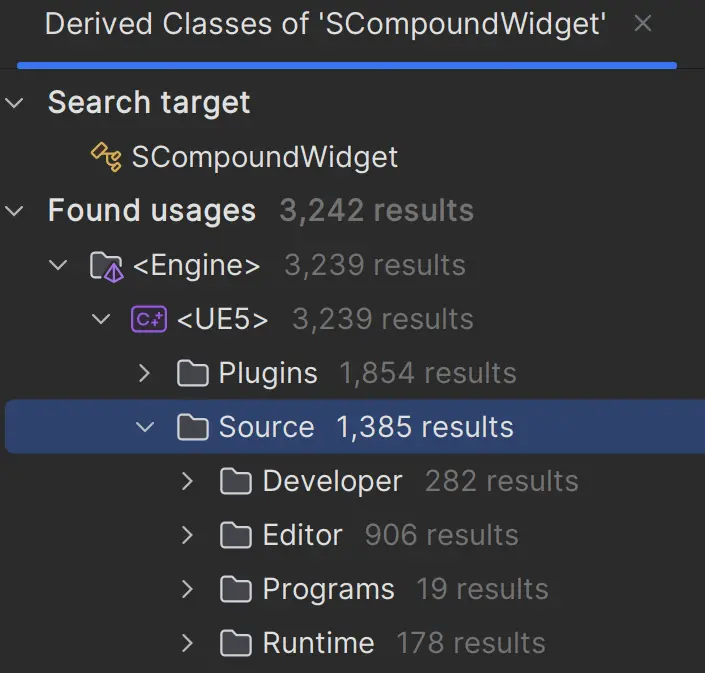This screenshot has height=673, width=705.
Task: Click the Editor folder icon
Action: [236, 536]
